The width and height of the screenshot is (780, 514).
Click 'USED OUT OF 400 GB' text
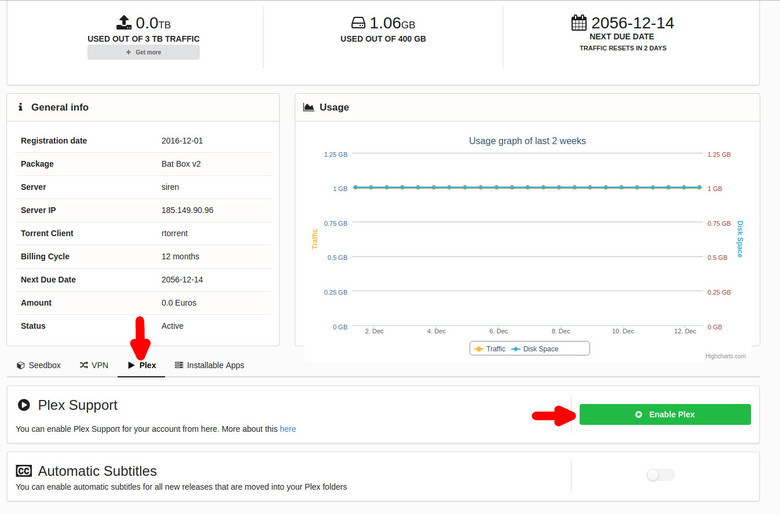(x=383, y=39)
